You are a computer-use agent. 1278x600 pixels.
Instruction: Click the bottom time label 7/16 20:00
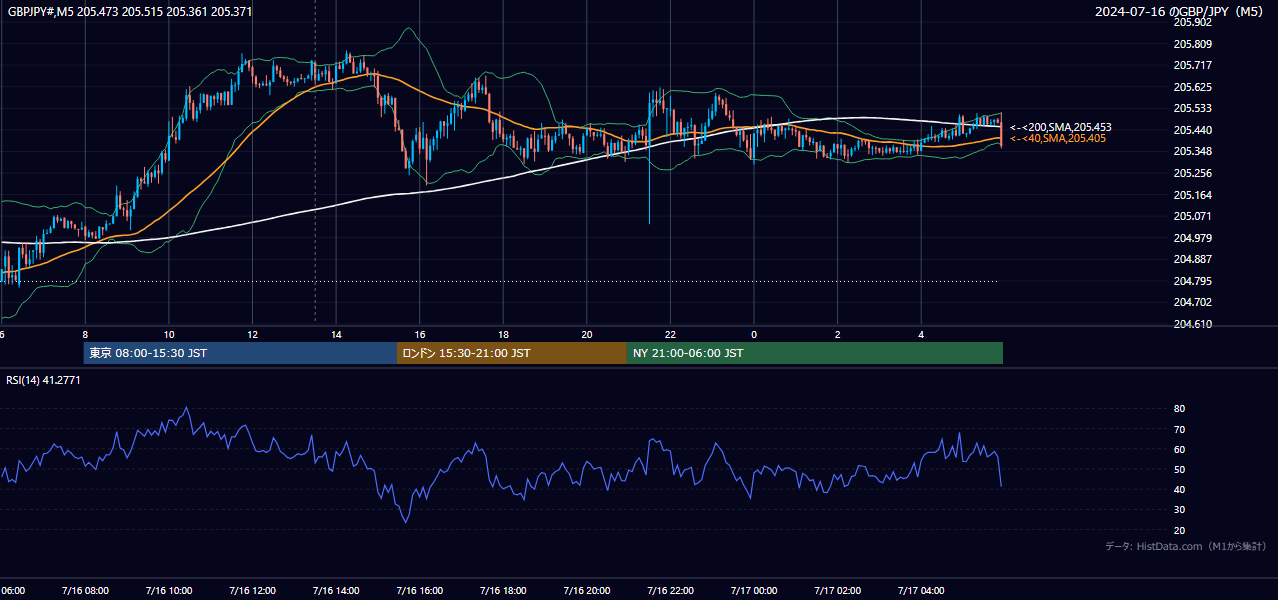tap(586, 591)
